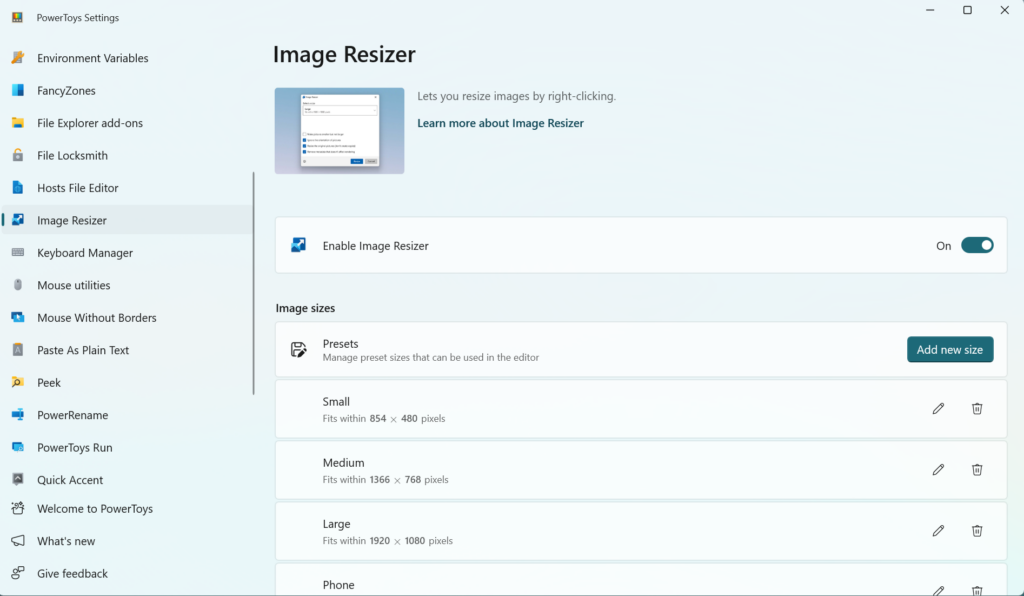Click the Image Resizer preview thumbnail
Viewport: 1024px width, 596px height.
339,130
